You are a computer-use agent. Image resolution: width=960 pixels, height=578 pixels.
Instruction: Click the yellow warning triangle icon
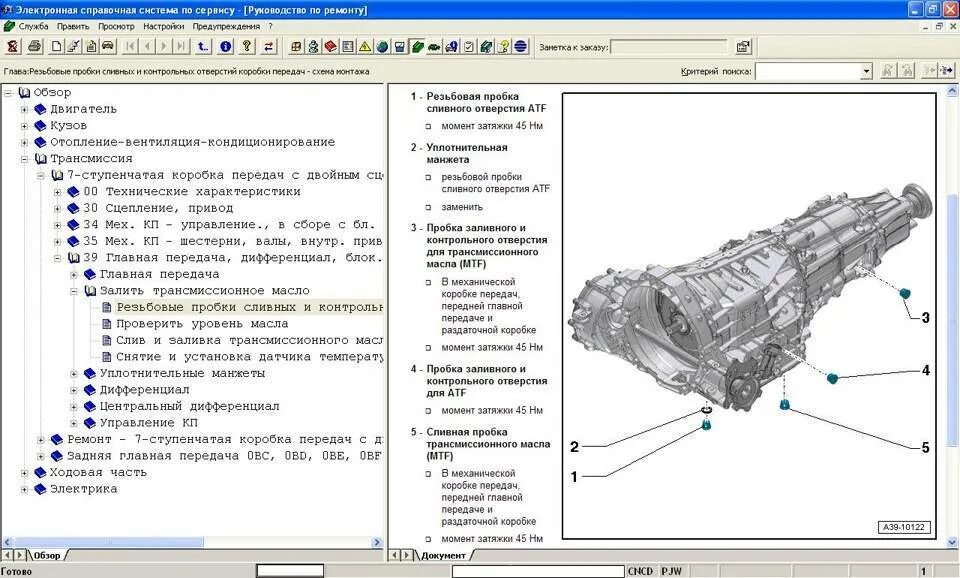click(365, 47)
